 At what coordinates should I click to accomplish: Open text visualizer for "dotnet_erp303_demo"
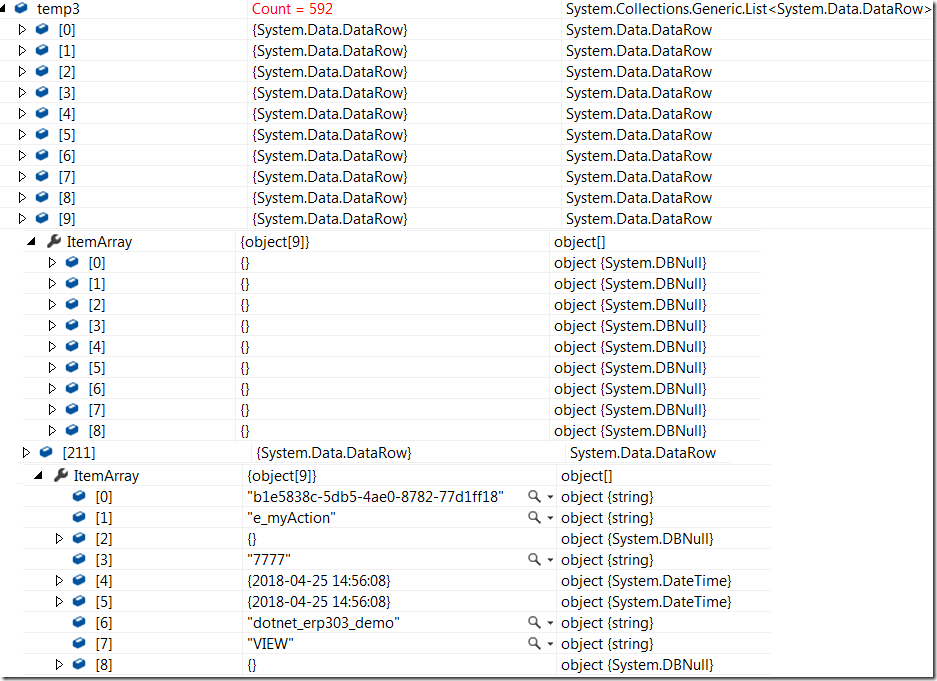tap(534, 622)
